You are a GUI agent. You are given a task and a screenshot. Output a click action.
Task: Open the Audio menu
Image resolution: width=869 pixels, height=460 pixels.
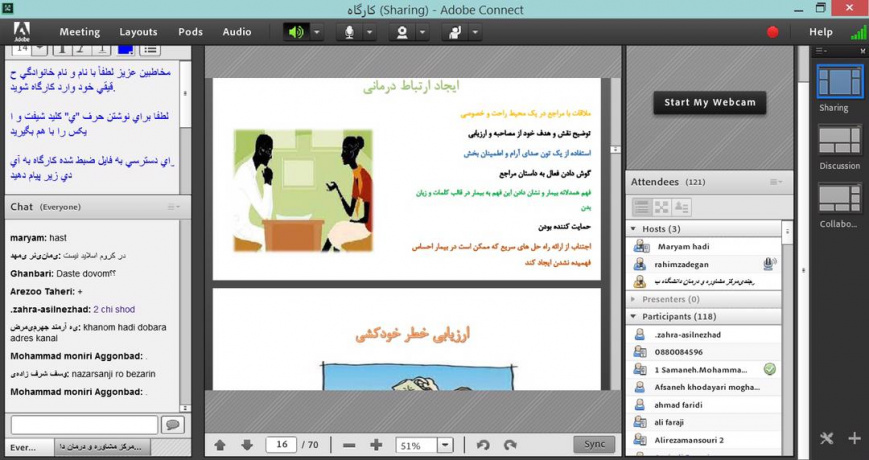(x=237, y=32)
